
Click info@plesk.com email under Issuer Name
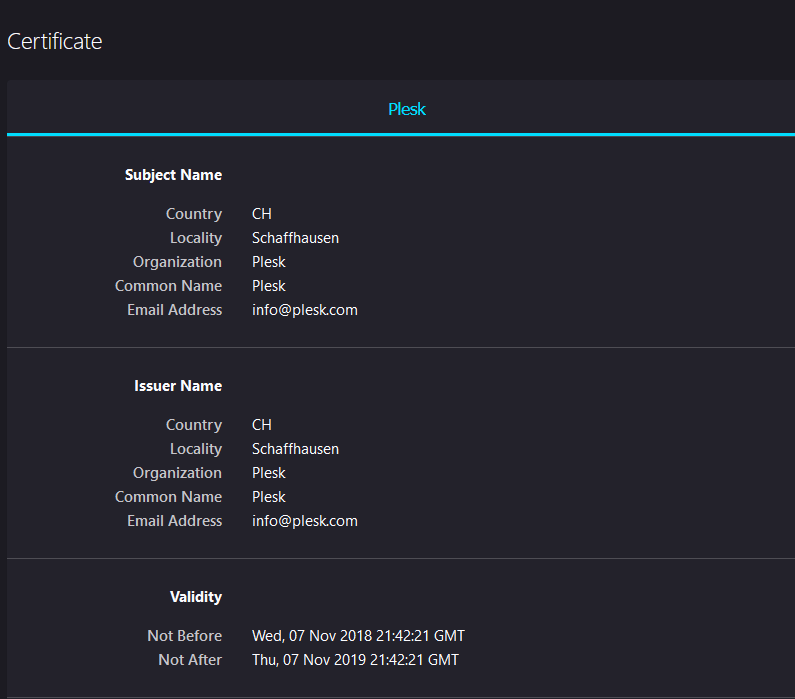coord(305,521)
